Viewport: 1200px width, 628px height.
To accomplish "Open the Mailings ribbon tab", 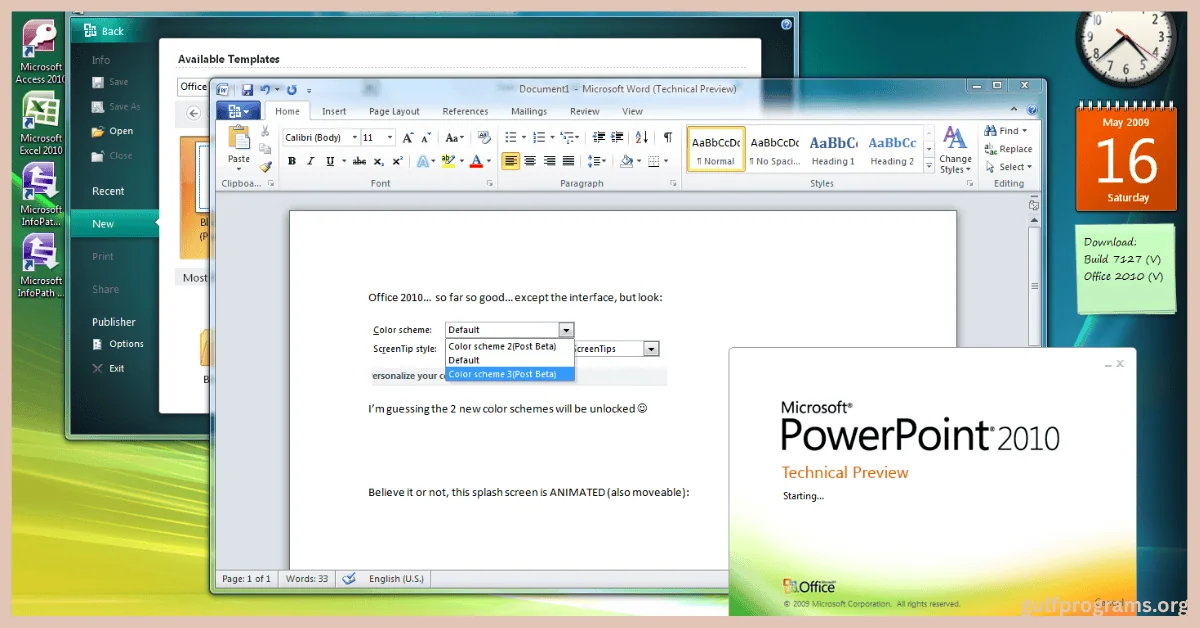I will (529, 111).
